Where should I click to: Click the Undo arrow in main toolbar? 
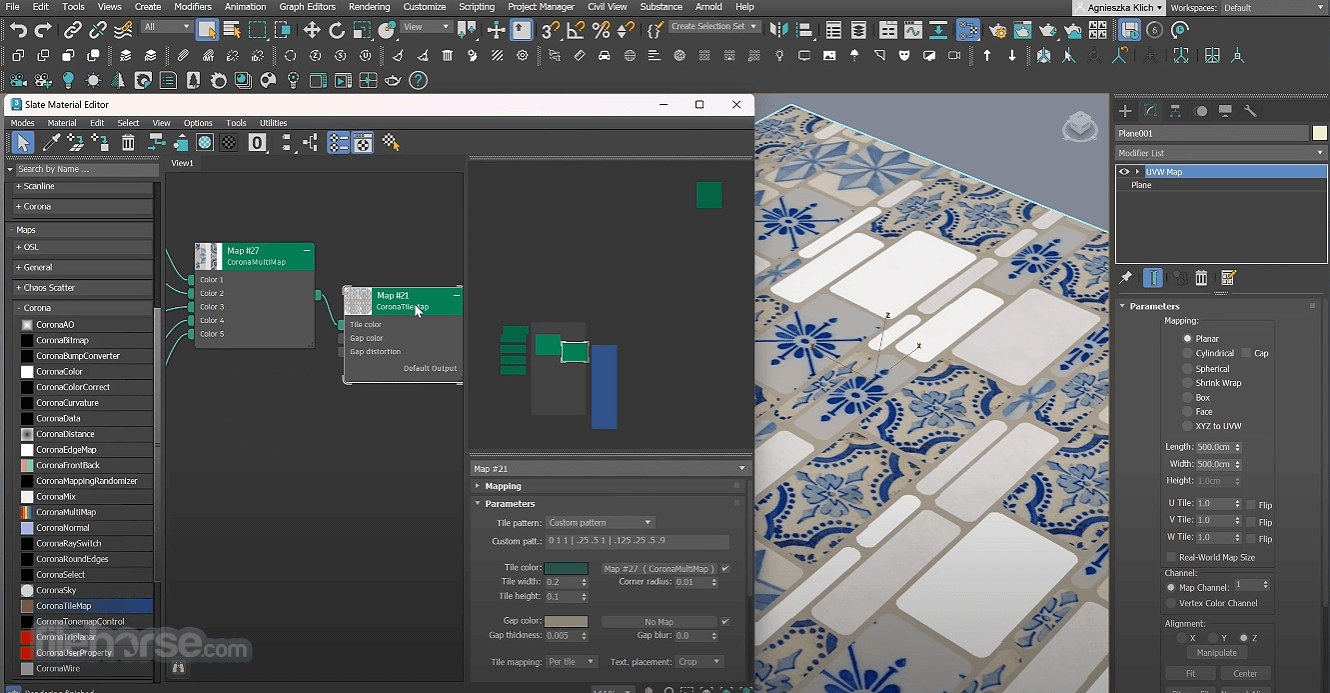pos(18,30)
